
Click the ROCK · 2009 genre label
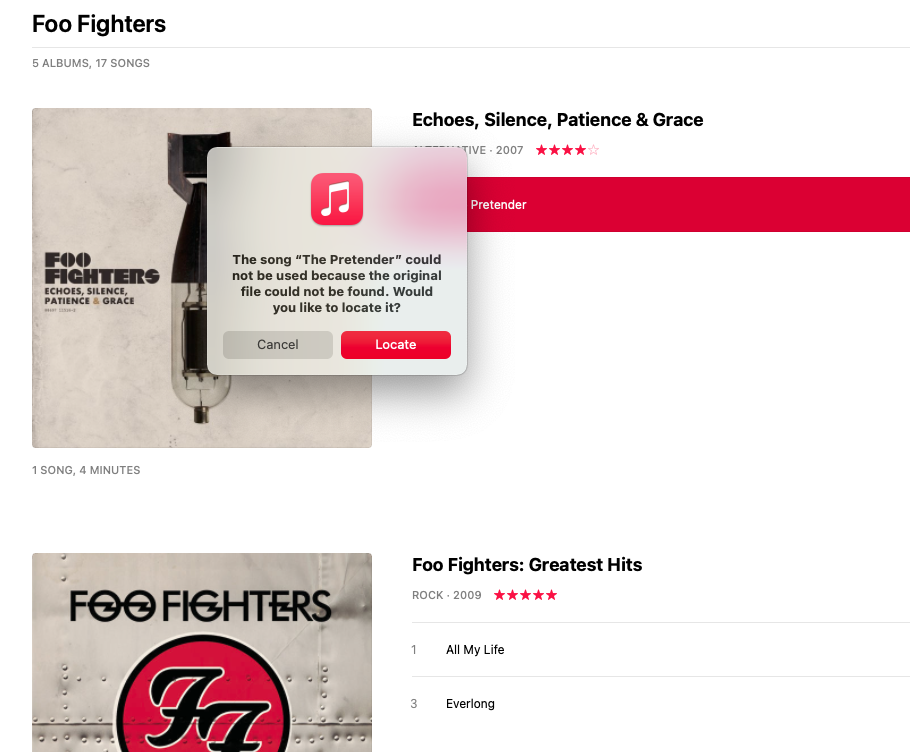[x=447, y=595]
